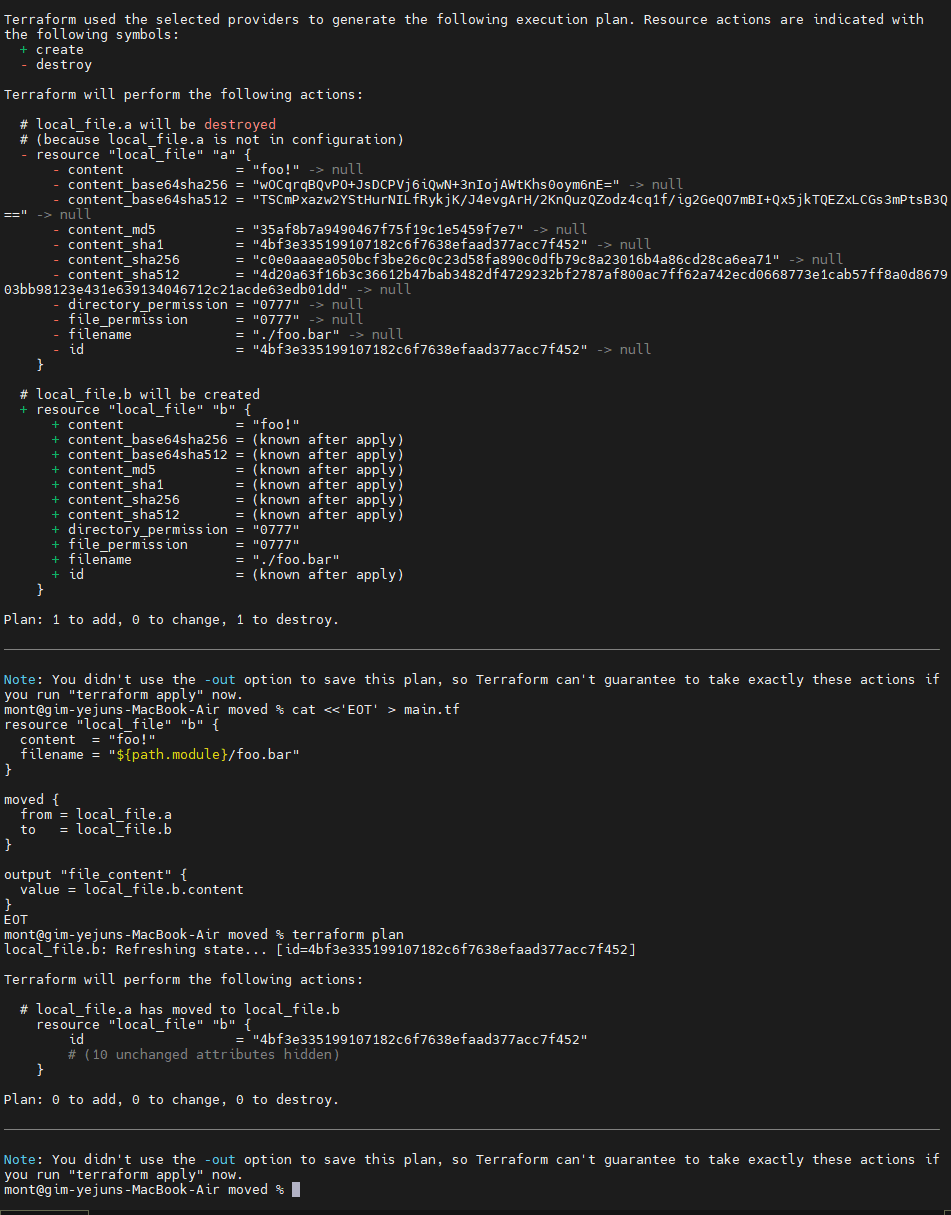Image resolution: width=951 pixels, height=1215 pixels.
Task: Click the 'local_file.b will be created' comment
Action: click(x=140, y=394)
